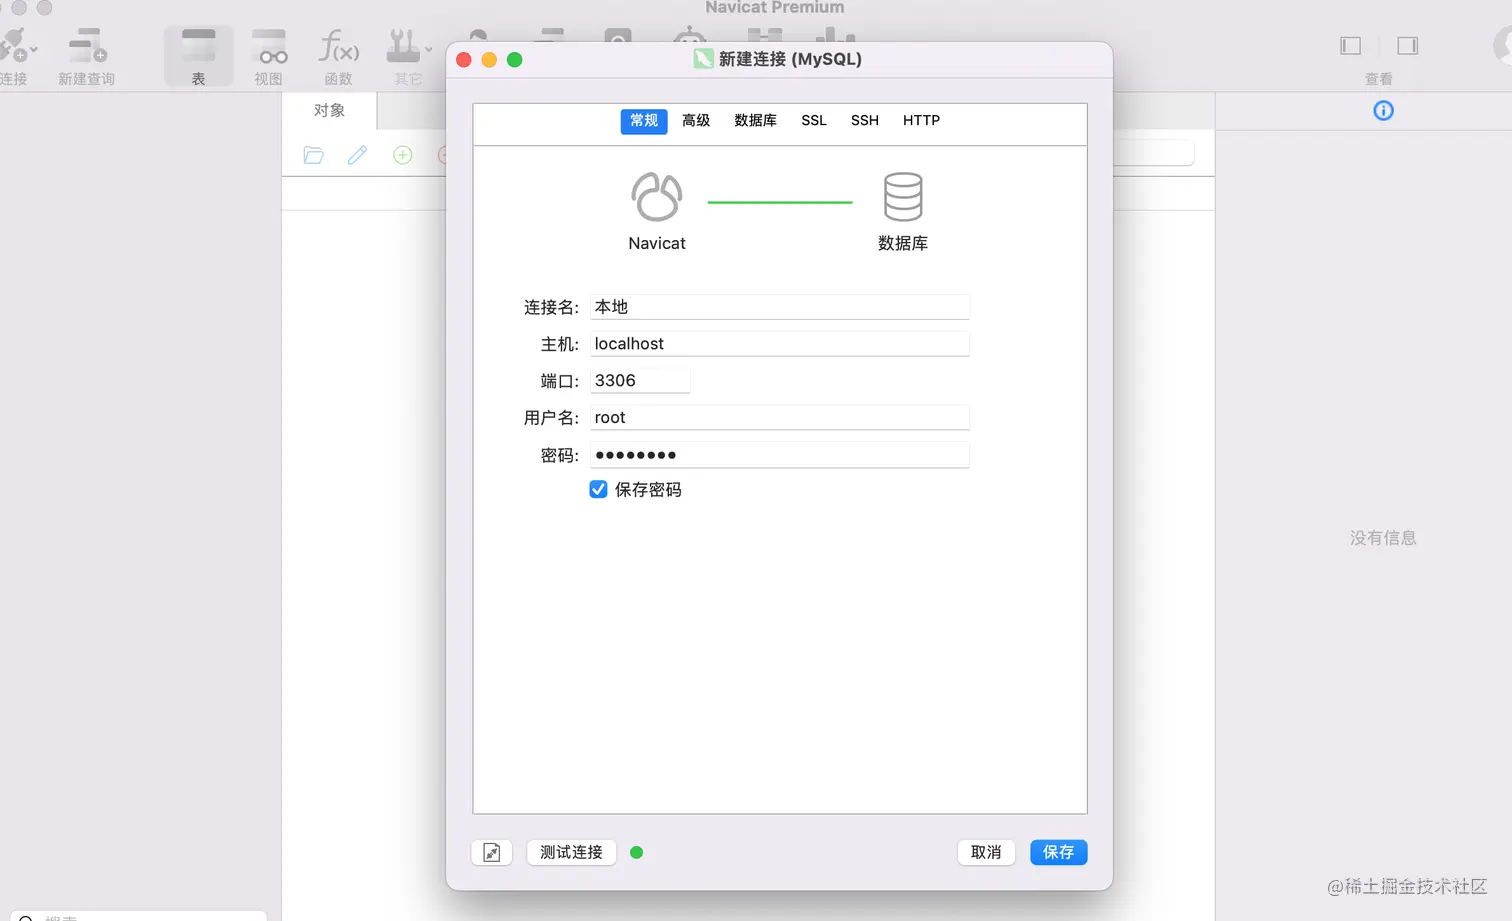This screenshot has height=921, width=1512.
Task: Click the database cylinder icon in dialog
Action: tap(903, 197)
